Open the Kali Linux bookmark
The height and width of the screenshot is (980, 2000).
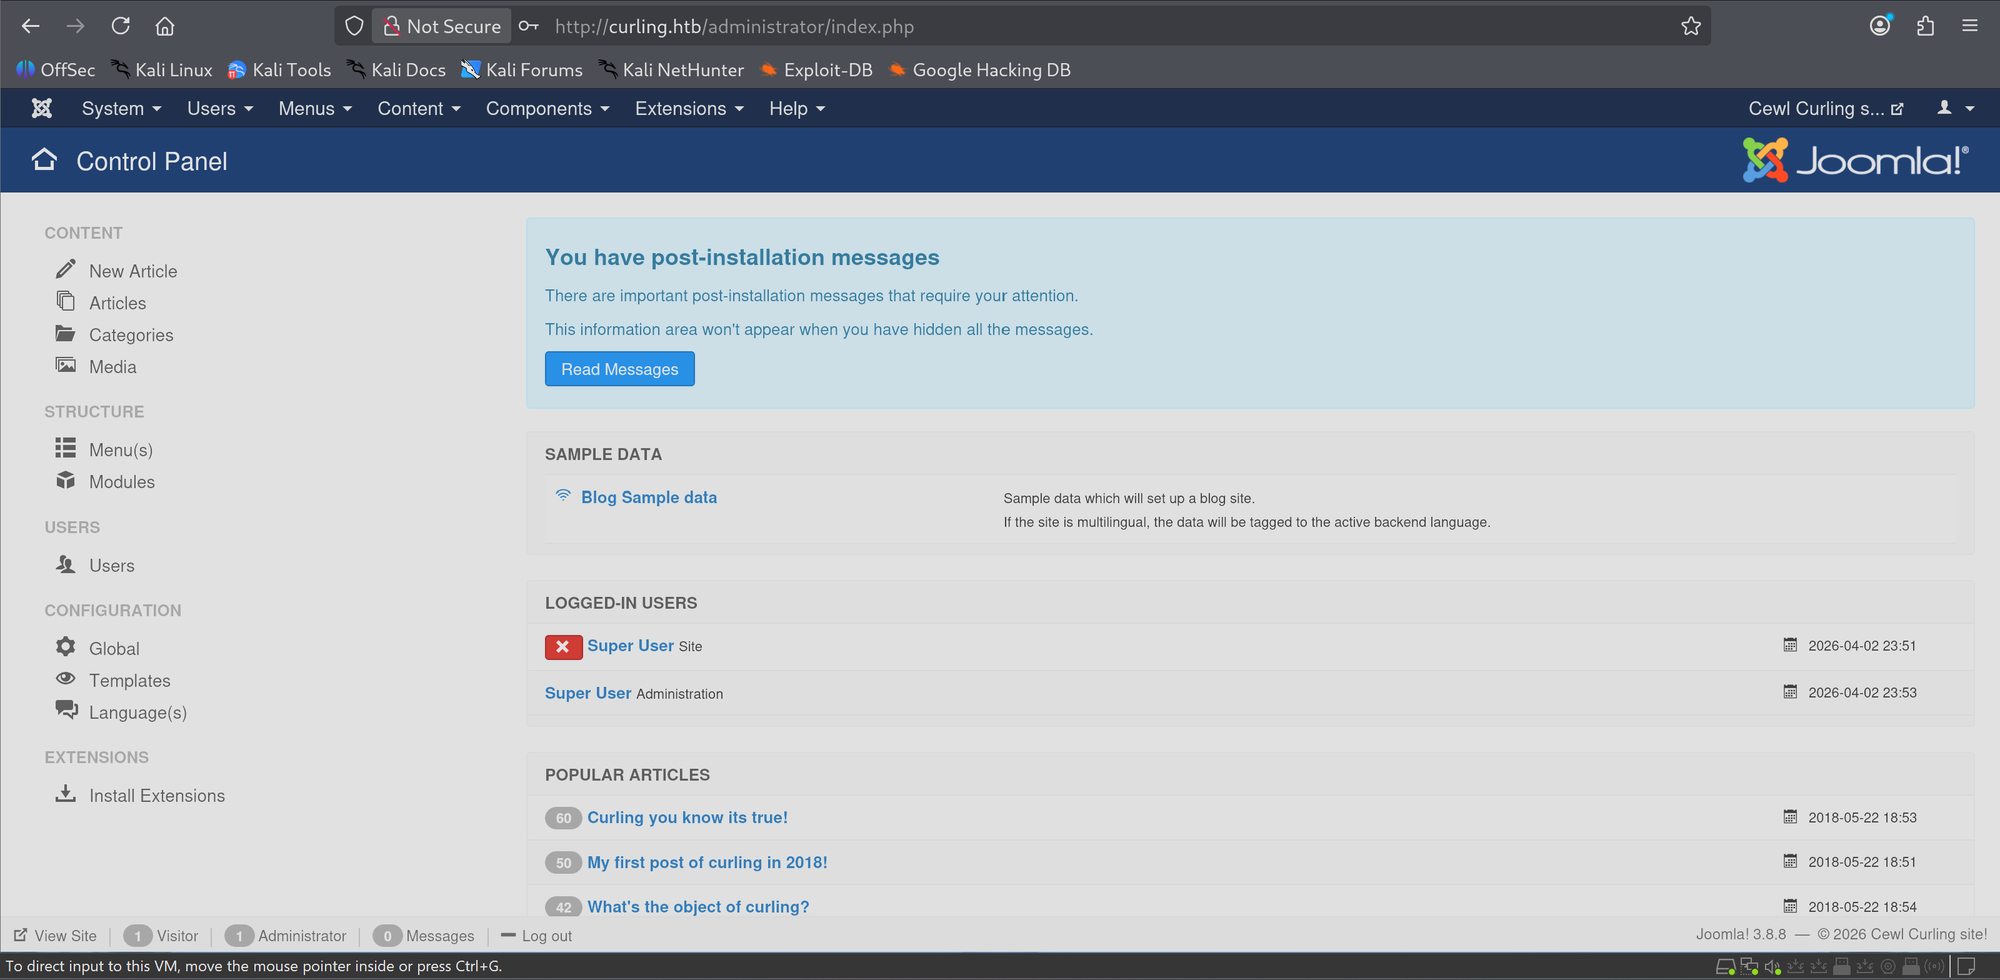pyautogui.click(x=162, y=70)
